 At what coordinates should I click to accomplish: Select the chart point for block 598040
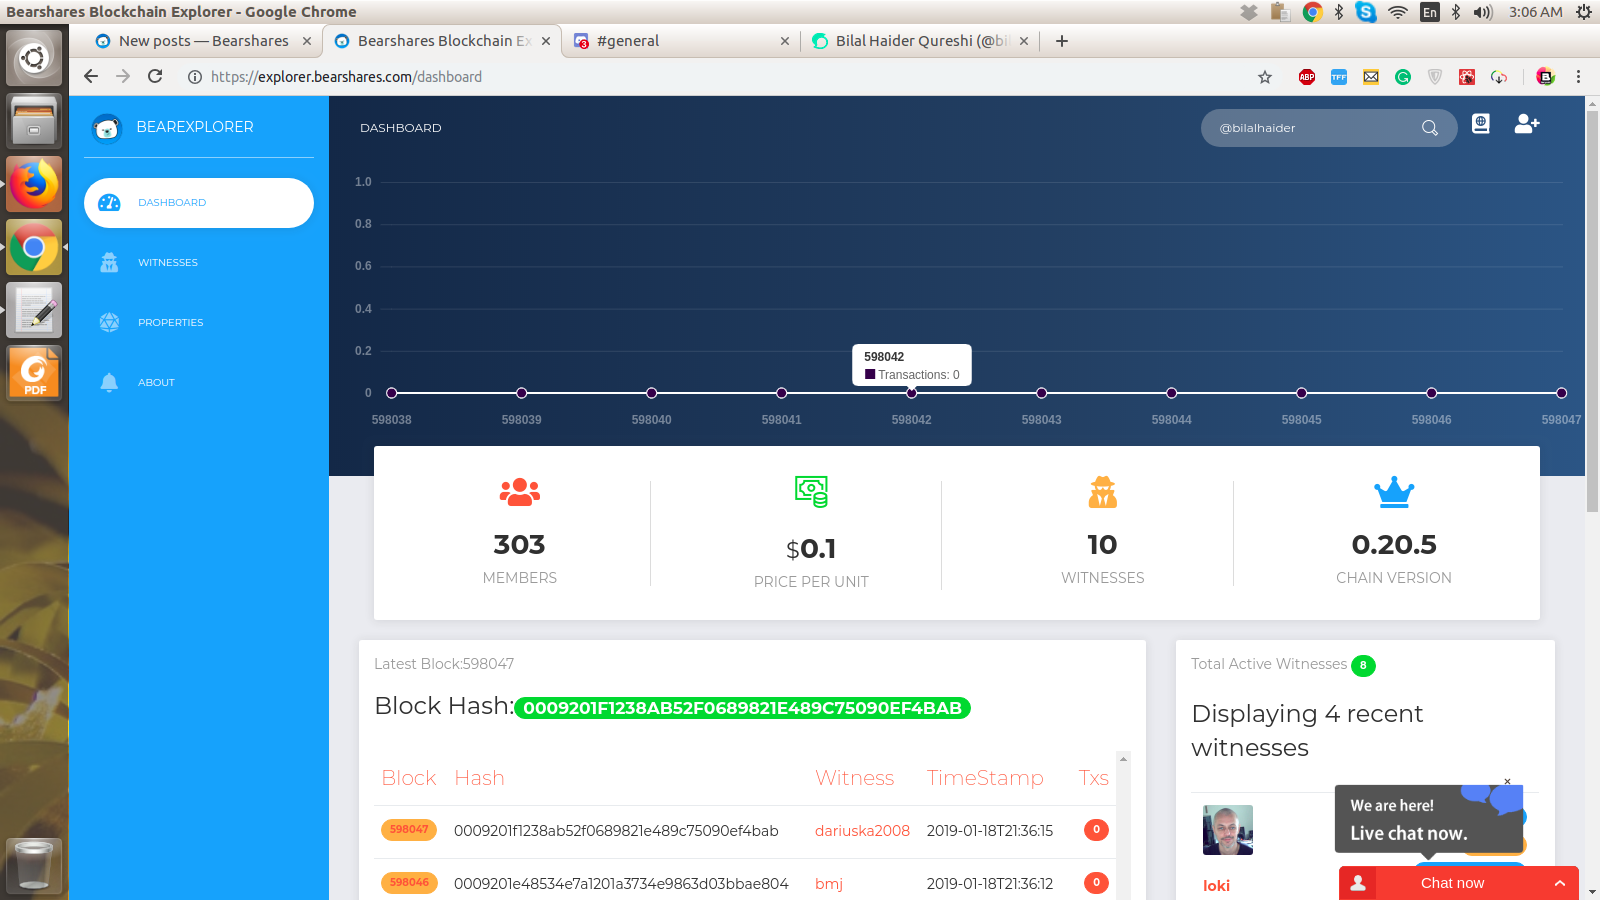(652, 393)
